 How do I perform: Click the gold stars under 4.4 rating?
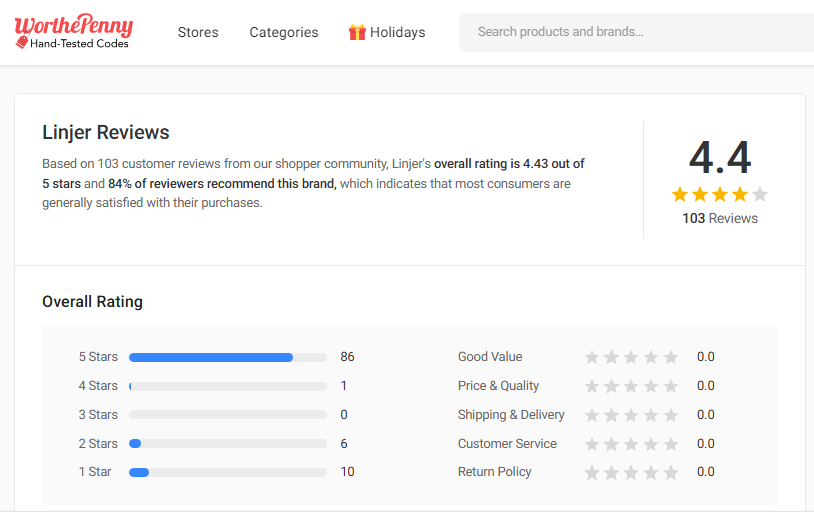coord(720,194)
